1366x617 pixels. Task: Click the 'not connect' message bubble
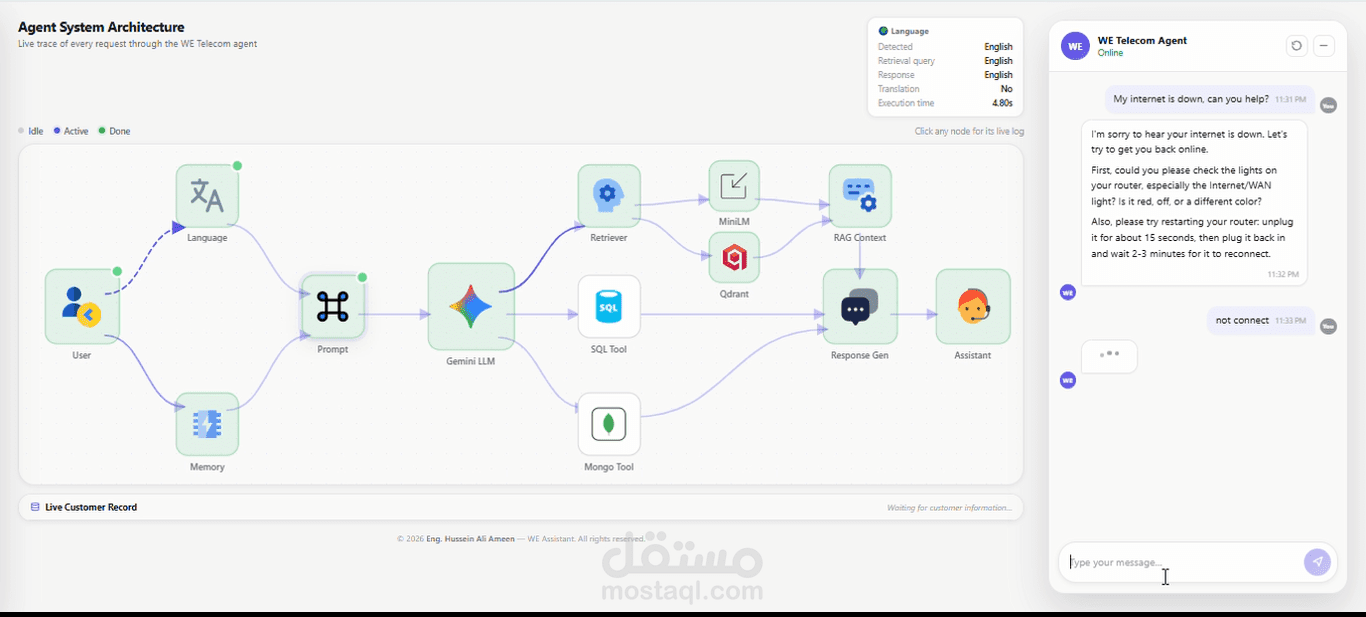[x=1261, y=320]
